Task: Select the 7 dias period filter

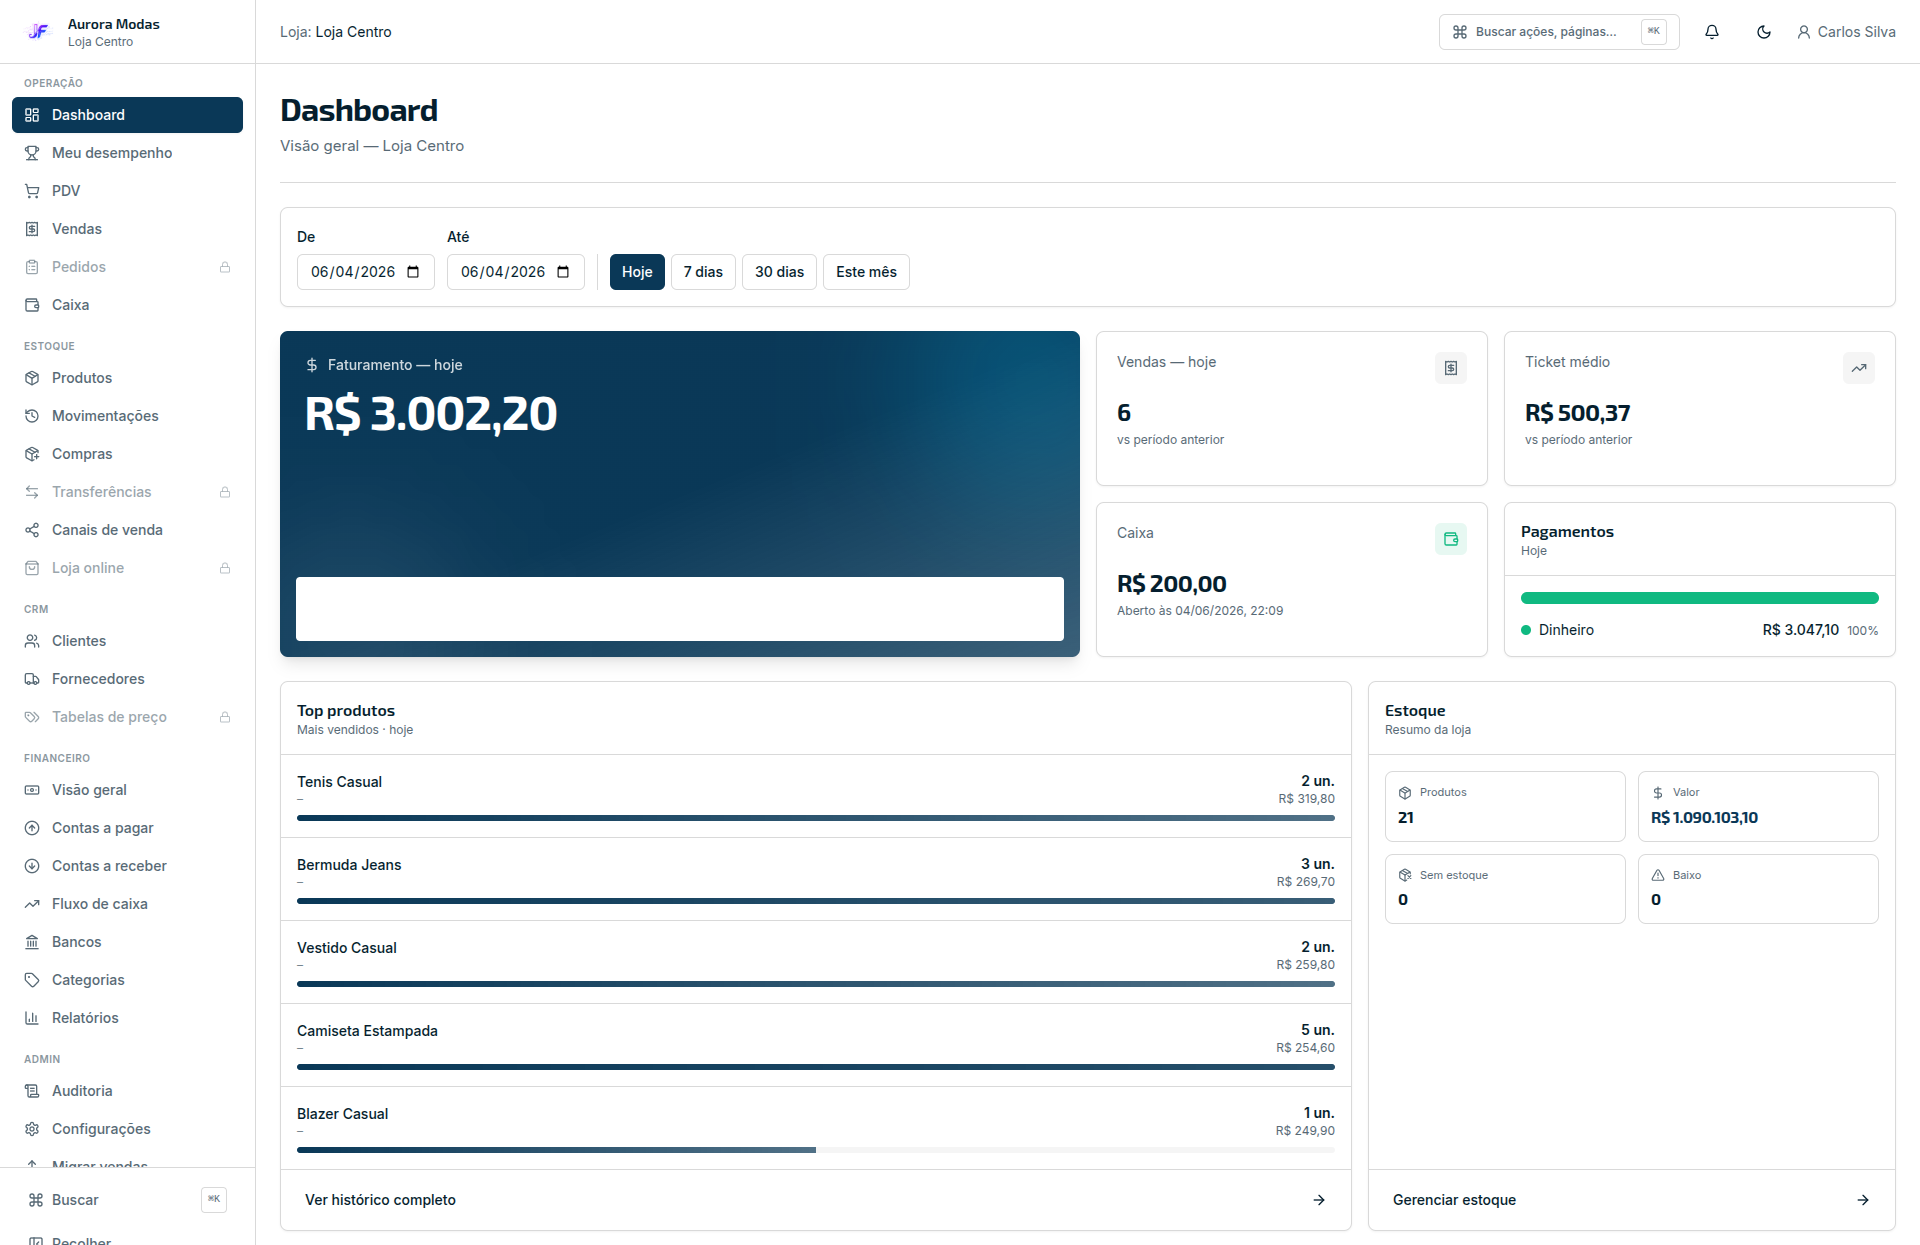Action: point(703,272)
